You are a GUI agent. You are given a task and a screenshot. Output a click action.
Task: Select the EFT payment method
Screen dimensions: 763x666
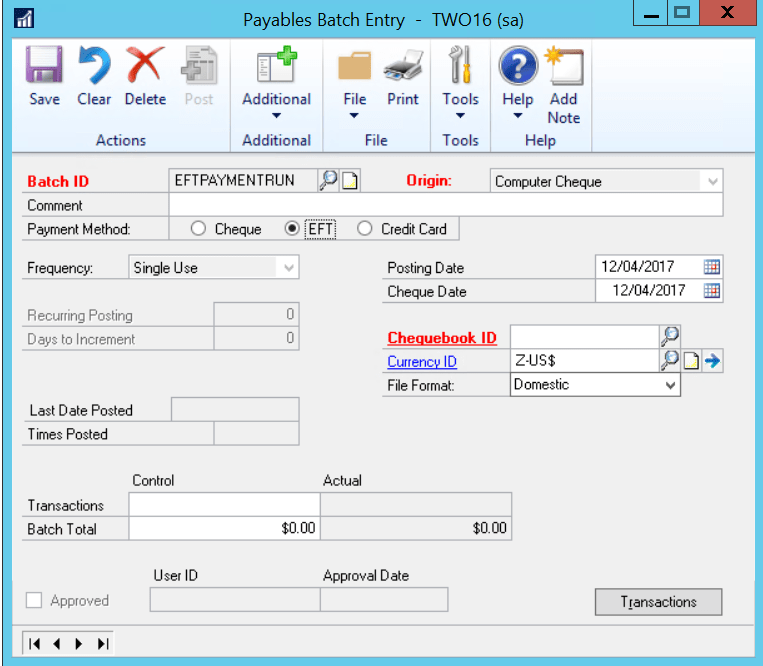292,229
